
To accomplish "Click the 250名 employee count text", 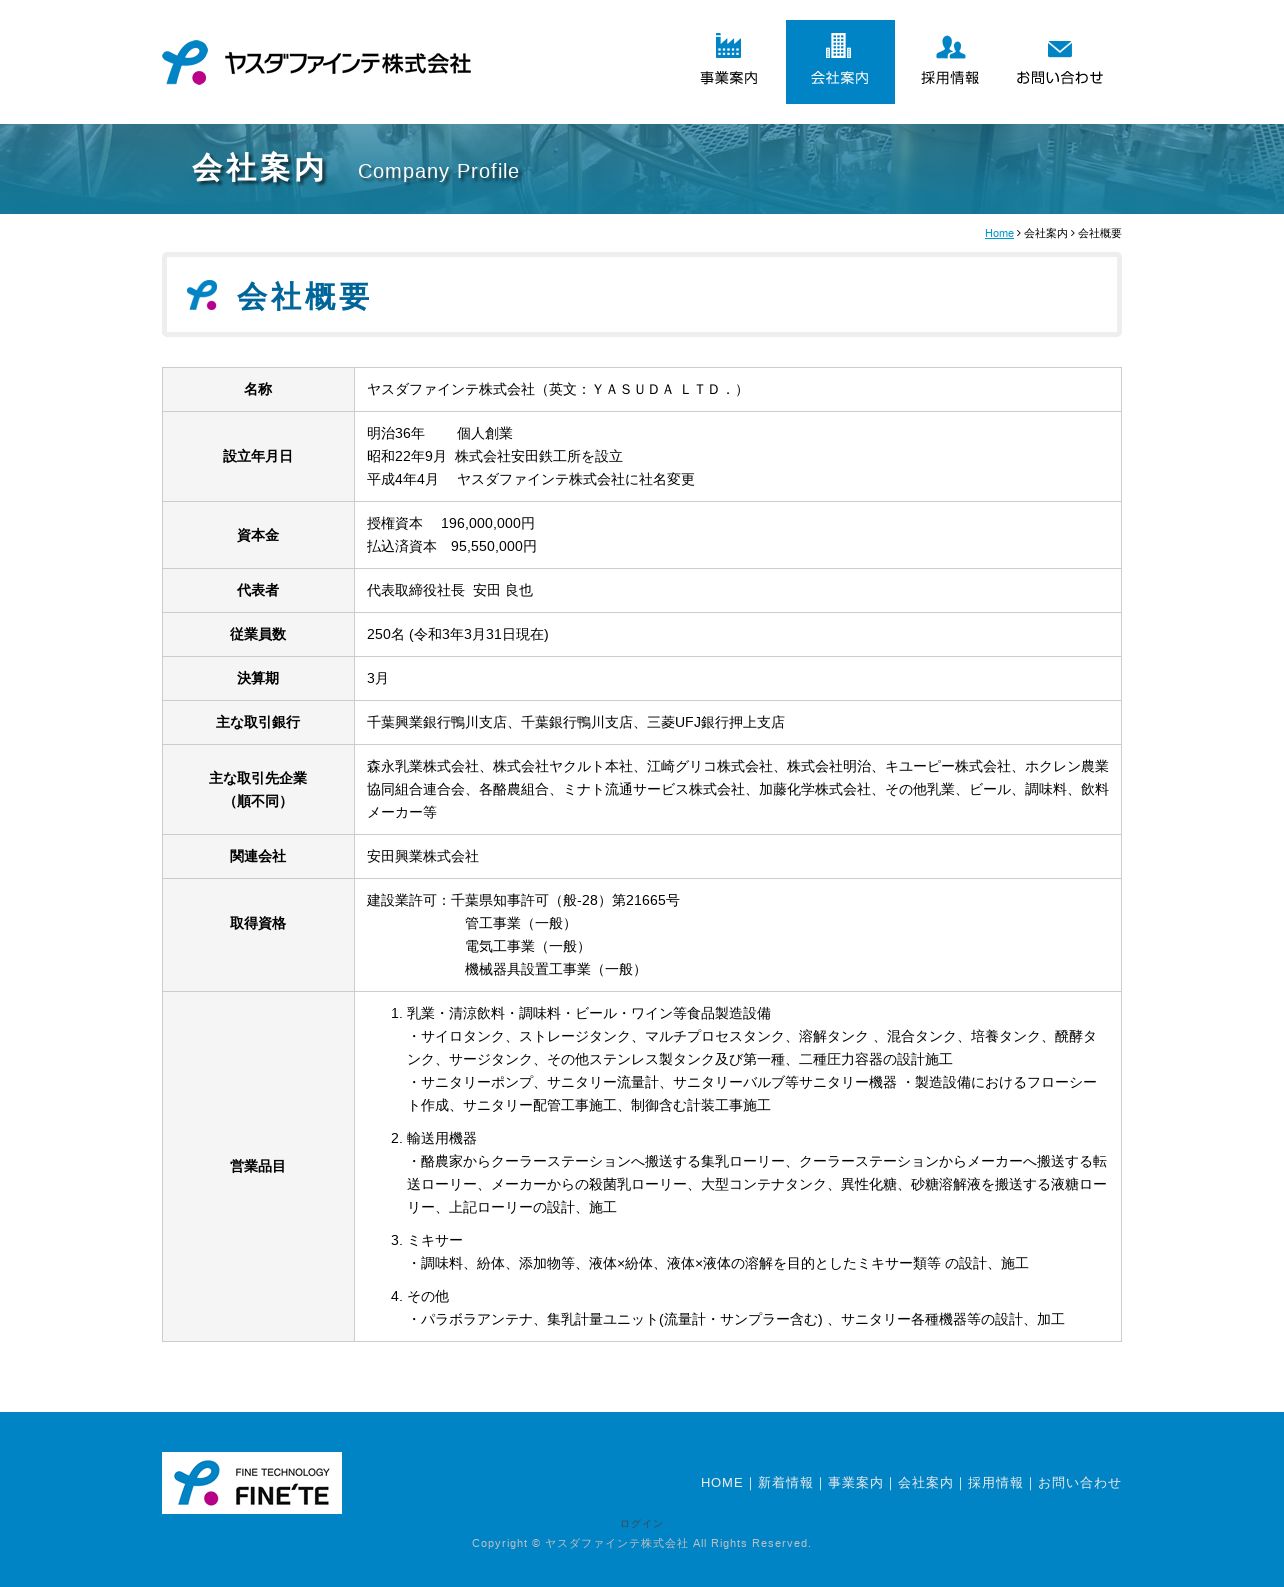I will pyautogui.click(x=458, y=635).
